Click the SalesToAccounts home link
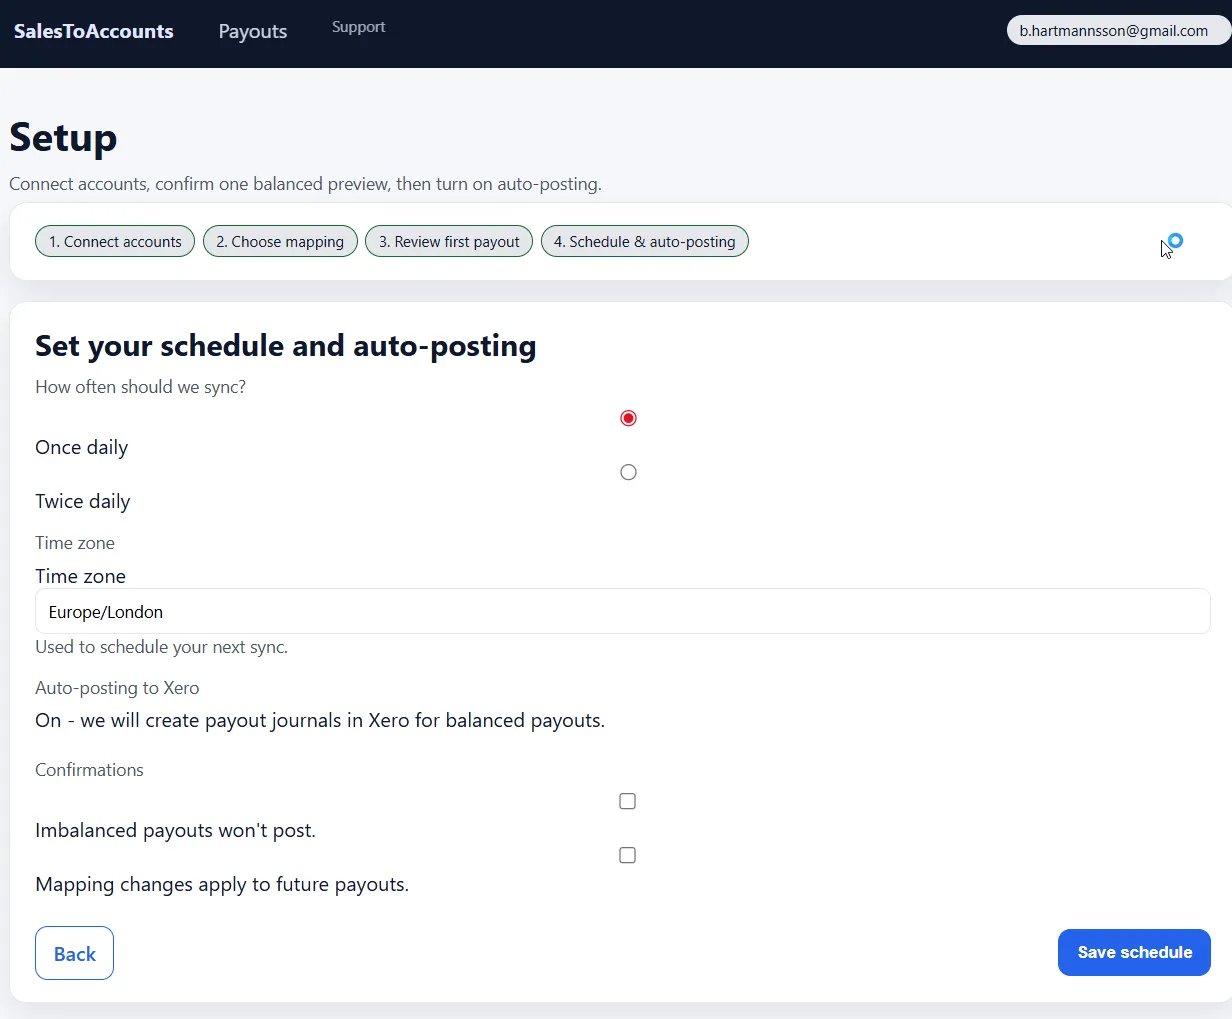The width and height of the screenshot is (1232, 1019). (93, 31)
